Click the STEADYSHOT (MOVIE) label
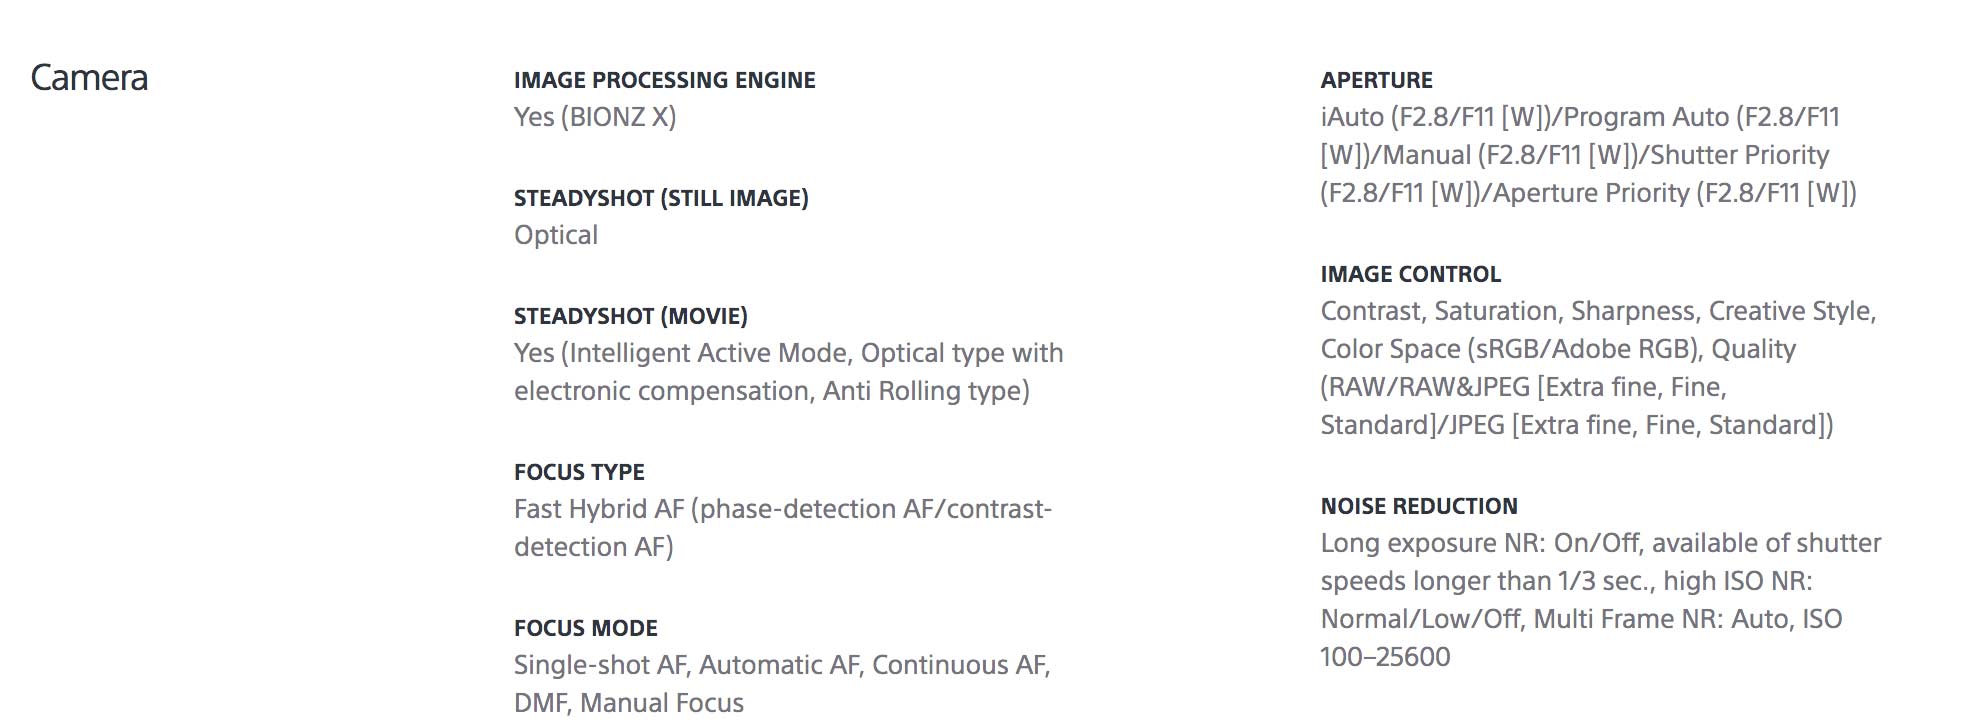Image resolution: width=1984 pixels, height=726 pixels. coord(630,316)
